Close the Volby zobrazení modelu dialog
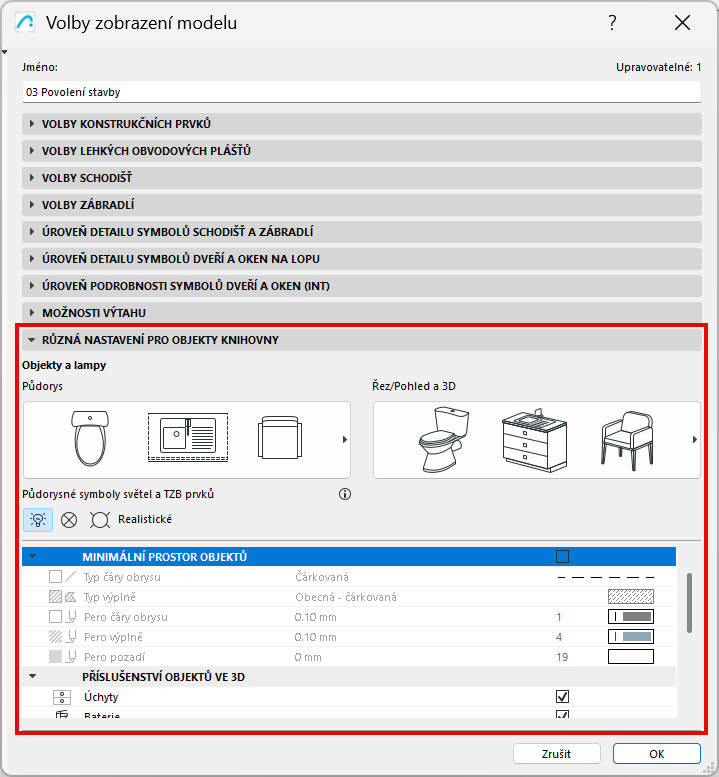The width and height of the screenshot is (719, 777). point(682,23)
